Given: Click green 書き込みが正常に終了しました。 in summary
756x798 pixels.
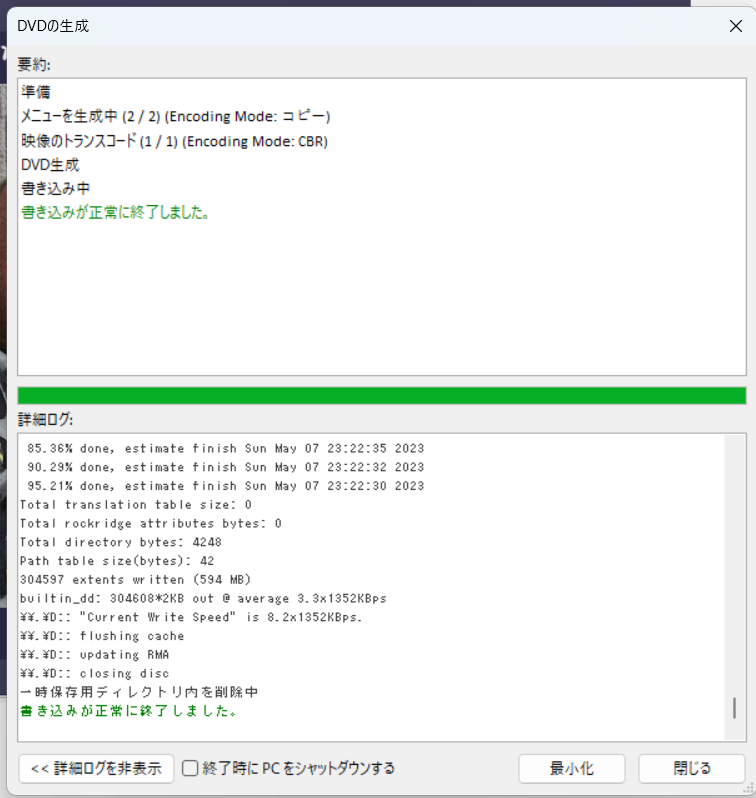Looking at the screenshot, I should [x=116, y=212].
